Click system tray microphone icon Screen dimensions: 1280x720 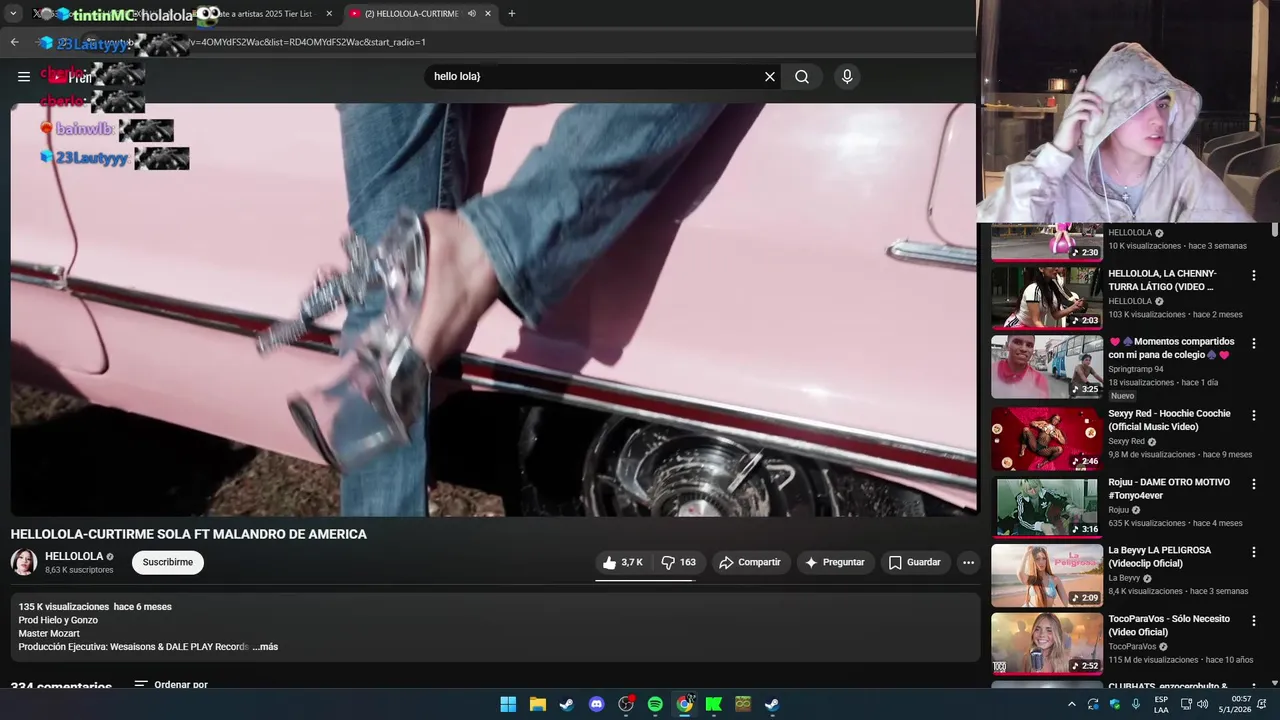tap(1136, 704)
